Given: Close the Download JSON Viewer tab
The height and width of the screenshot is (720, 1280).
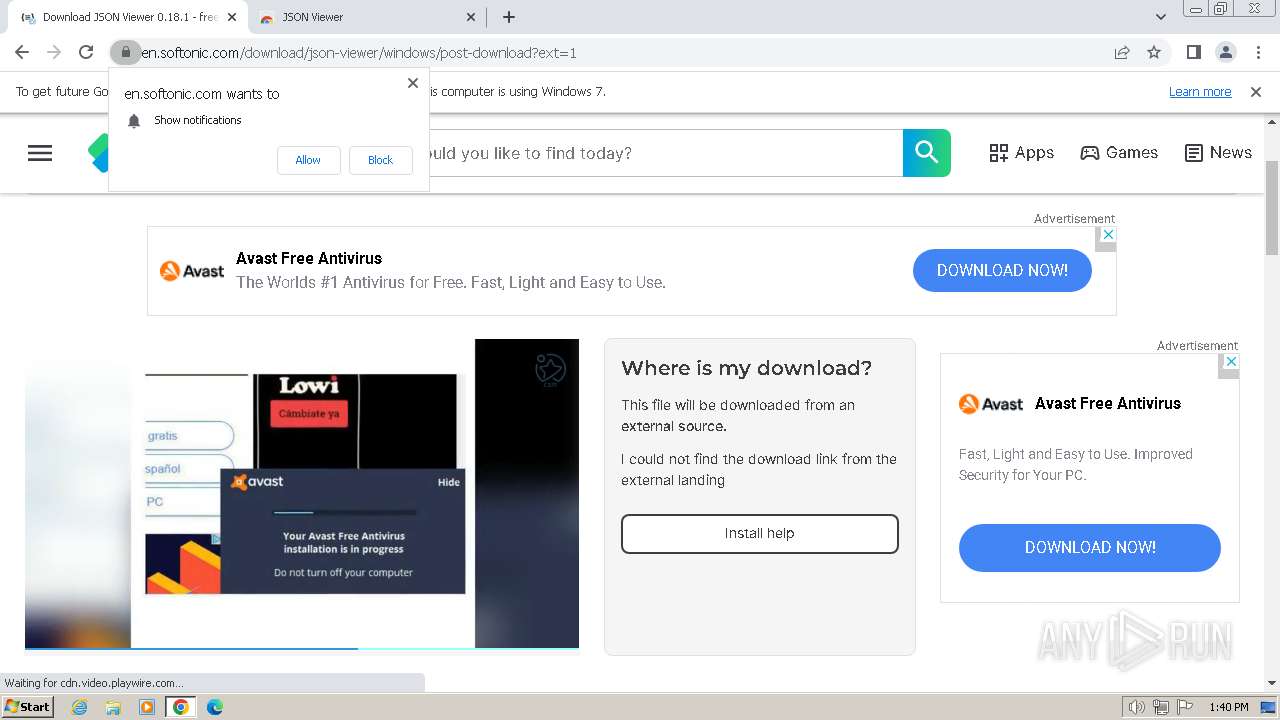Looking at the screenshot, I should tap(232, 17).
